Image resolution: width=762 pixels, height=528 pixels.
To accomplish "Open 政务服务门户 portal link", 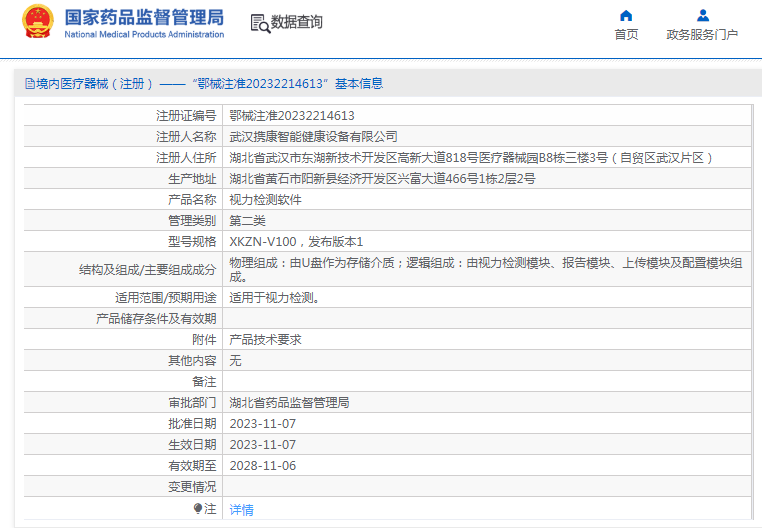I will (702, 35).
